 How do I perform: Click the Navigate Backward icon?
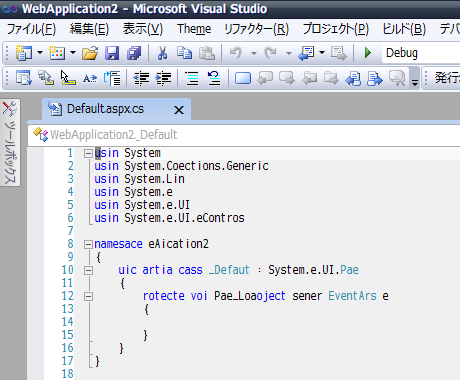[x=306, y=53]
